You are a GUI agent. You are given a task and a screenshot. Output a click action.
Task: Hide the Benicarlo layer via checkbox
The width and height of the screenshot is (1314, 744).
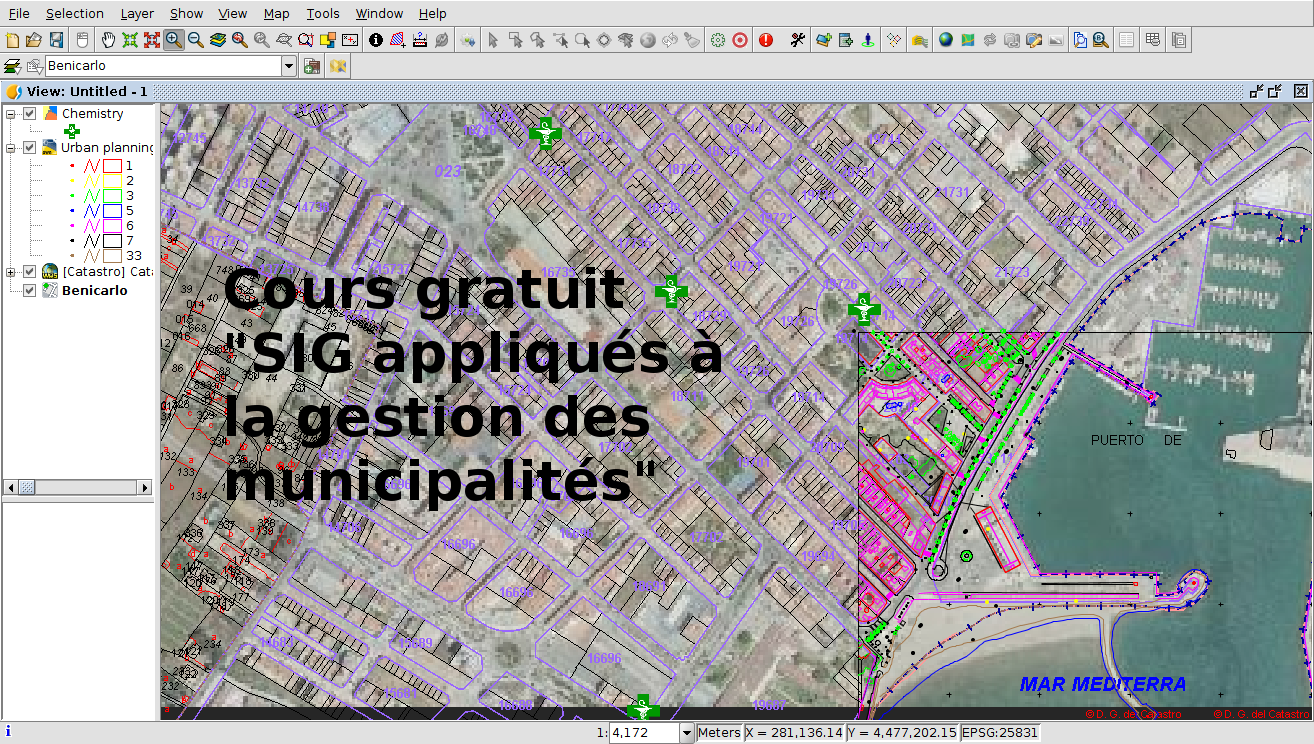coord(30,291)
